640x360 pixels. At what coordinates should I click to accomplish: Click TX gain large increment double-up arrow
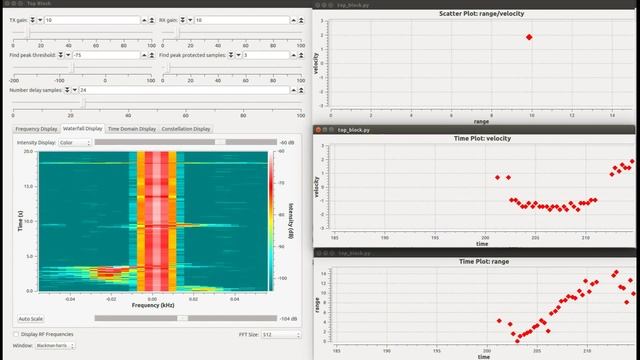pos(151,20)
